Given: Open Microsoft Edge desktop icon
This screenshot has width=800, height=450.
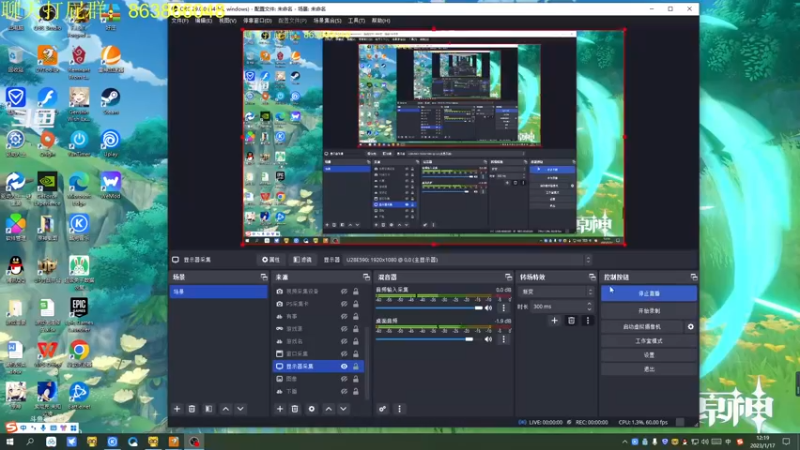Looking at the screenshot, I should coord(79,187).
